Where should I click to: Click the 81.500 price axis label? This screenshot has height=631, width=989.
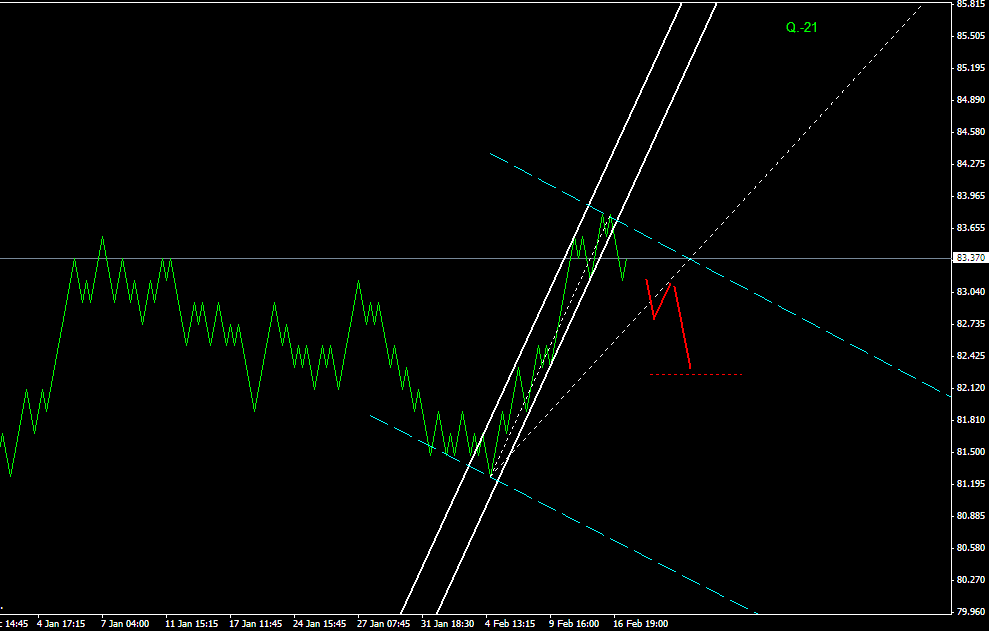coord(971,452)
